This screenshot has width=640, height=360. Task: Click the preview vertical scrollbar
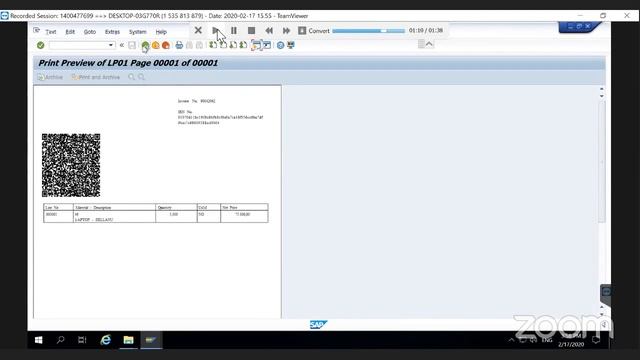[x=602, y=161]
